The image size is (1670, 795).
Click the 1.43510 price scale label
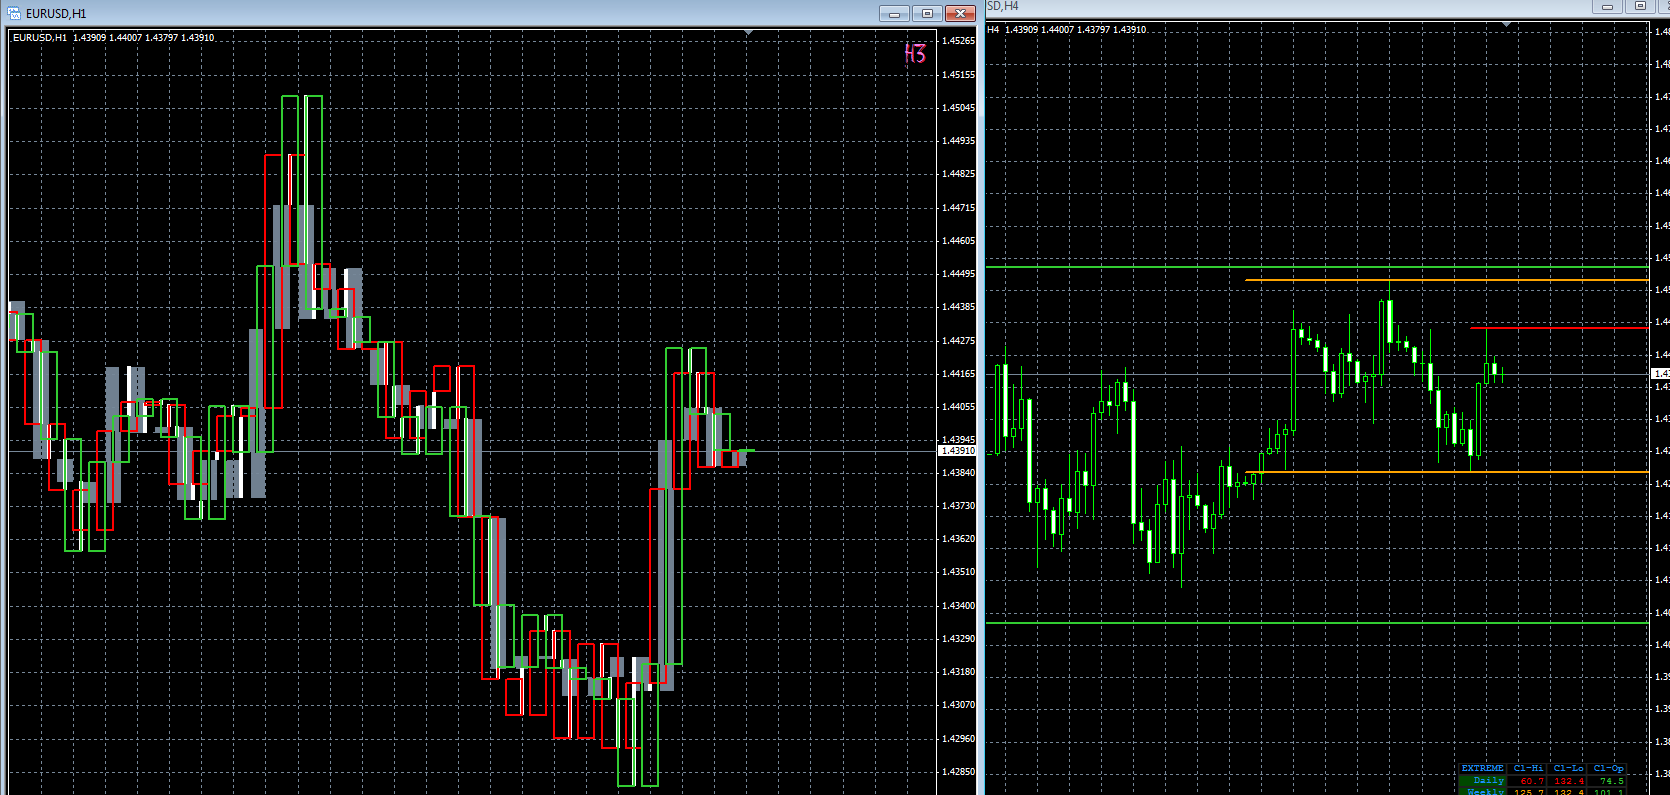pos(958,572)
